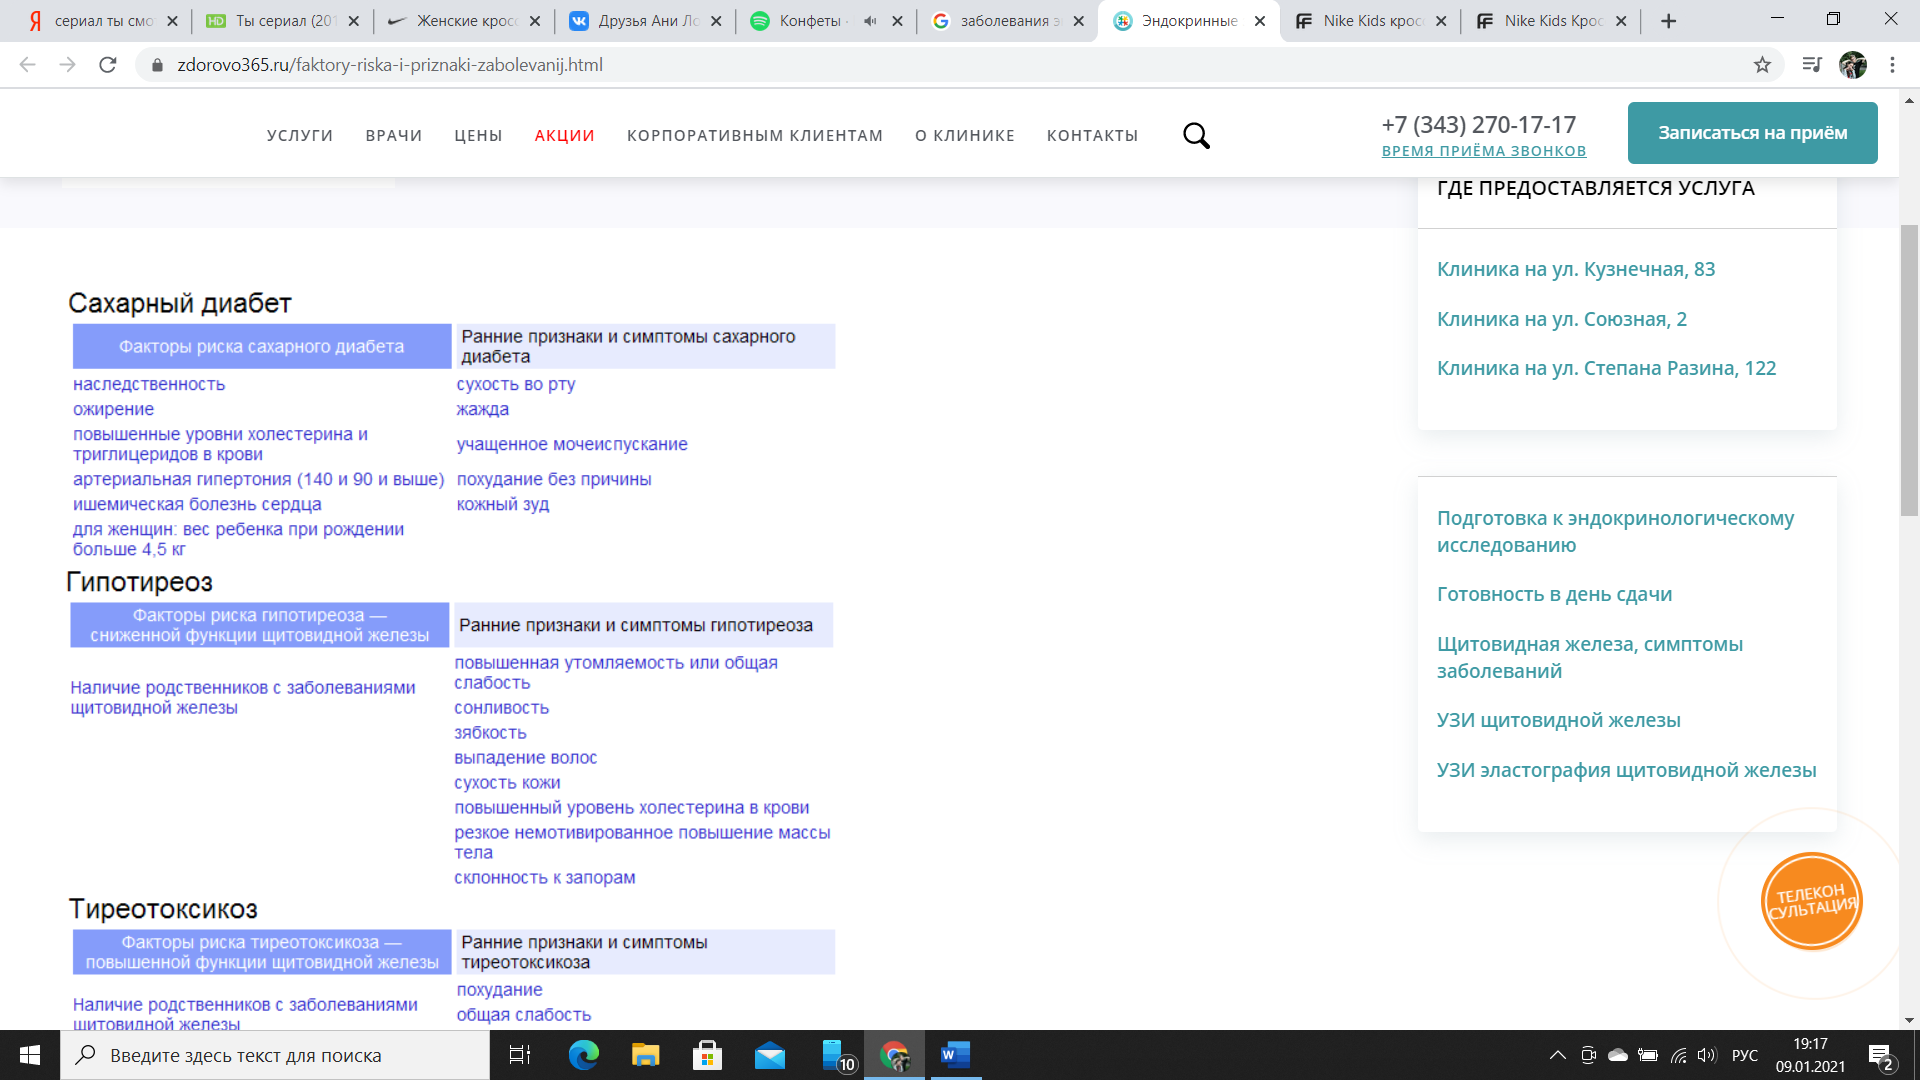
Task: Open the АКЦИИ menu item
Action: pyautogui.click(x=565, y=135)
